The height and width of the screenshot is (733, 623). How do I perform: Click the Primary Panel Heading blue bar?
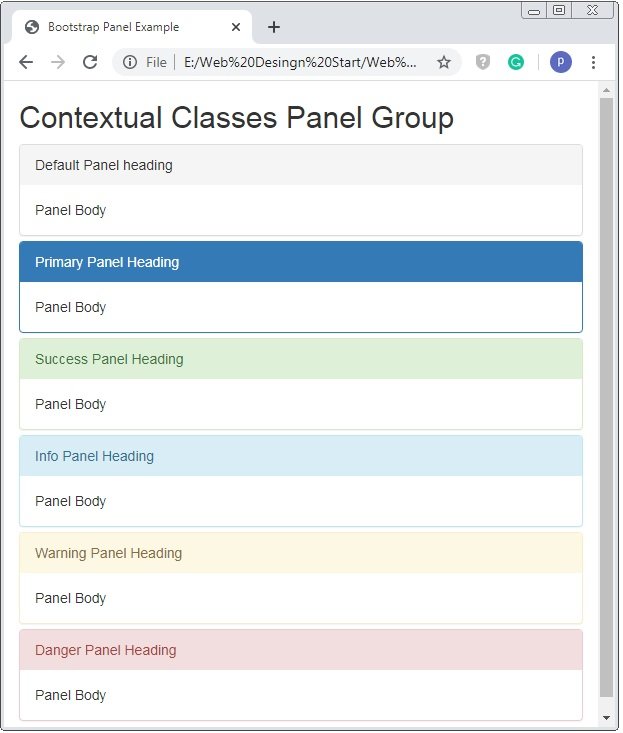[x=301, y=262]
